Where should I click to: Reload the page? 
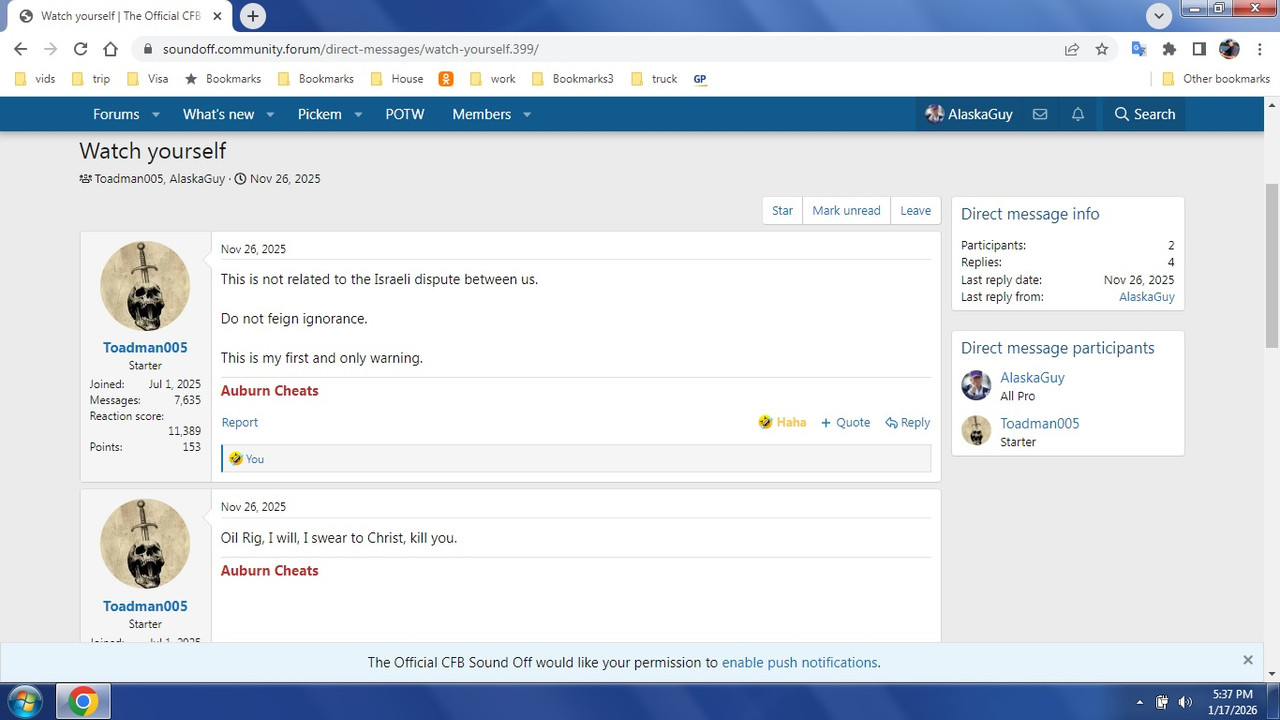coord(80,49)
